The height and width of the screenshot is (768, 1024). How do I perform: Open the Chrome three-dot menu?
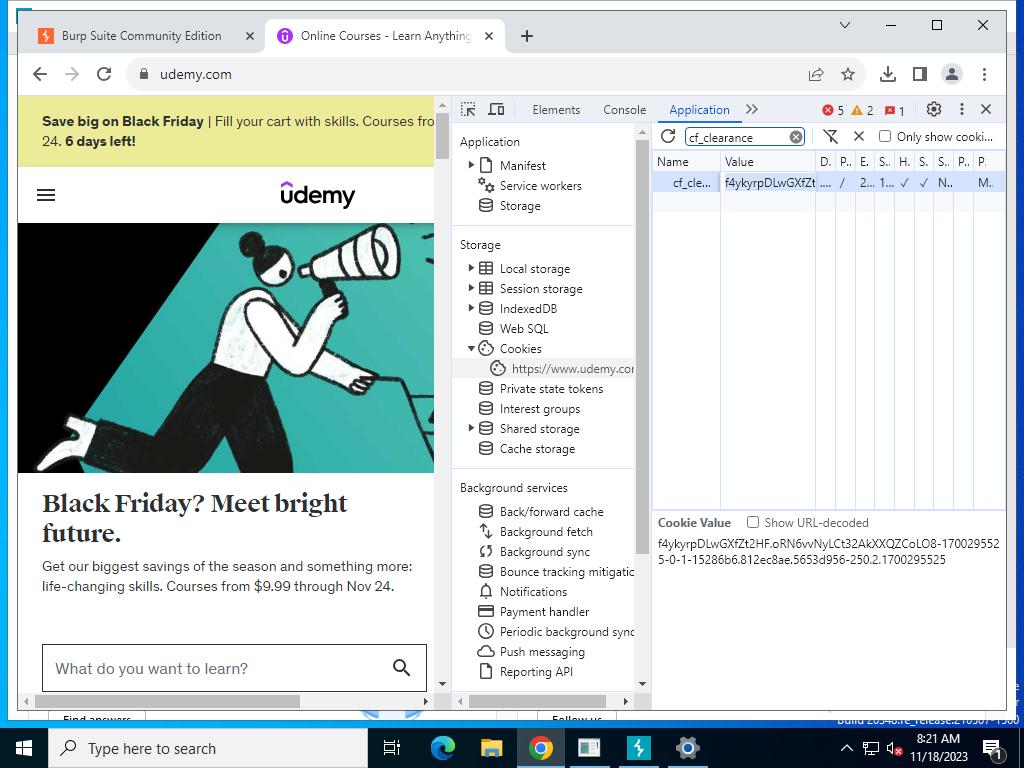point(984,74)
